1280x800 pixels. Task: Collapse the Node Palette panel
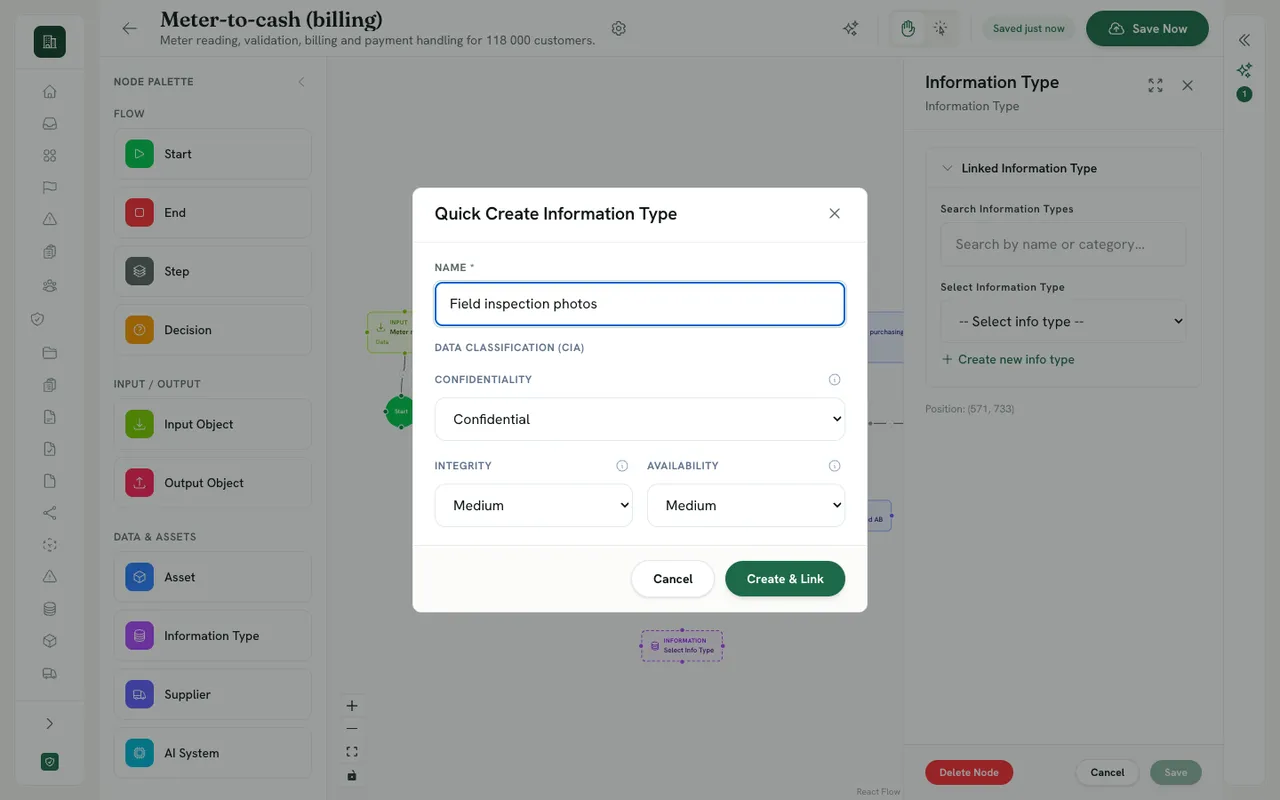tap(301, 82)
